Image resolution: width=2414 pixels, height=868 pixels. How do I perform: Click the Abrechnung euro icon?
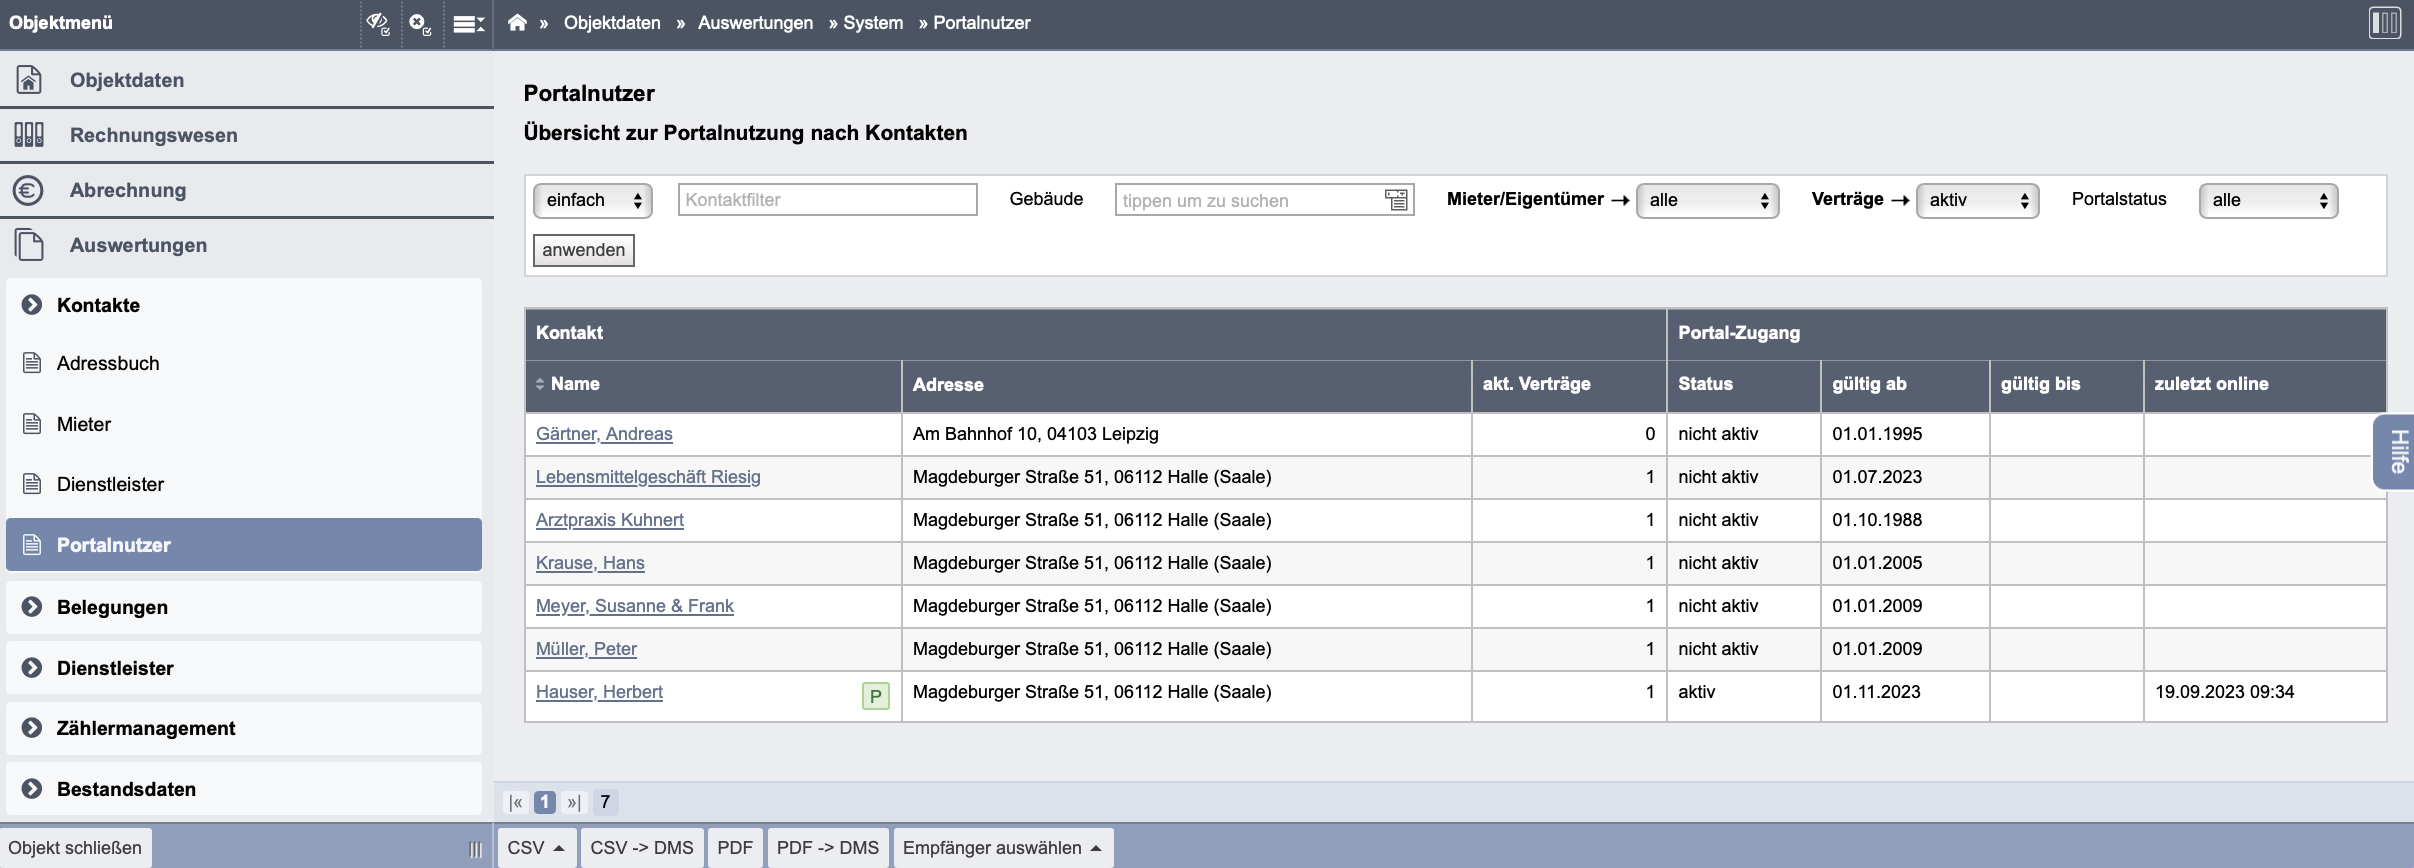pyautogui.click(x=28, y=190)
